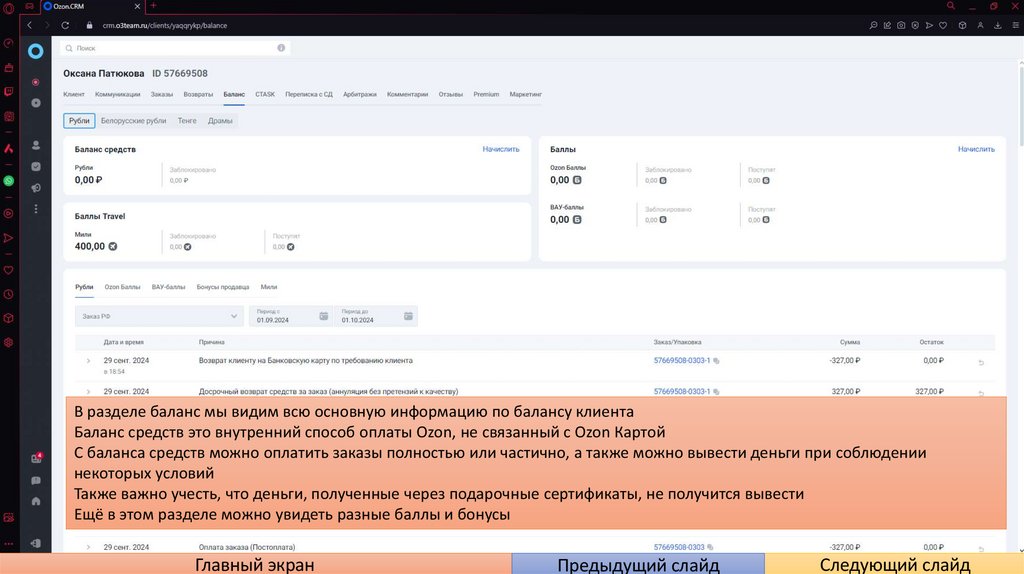
Task: Open the three-dots more menu in CRM sidebar
Action: (x=36, y=209)
